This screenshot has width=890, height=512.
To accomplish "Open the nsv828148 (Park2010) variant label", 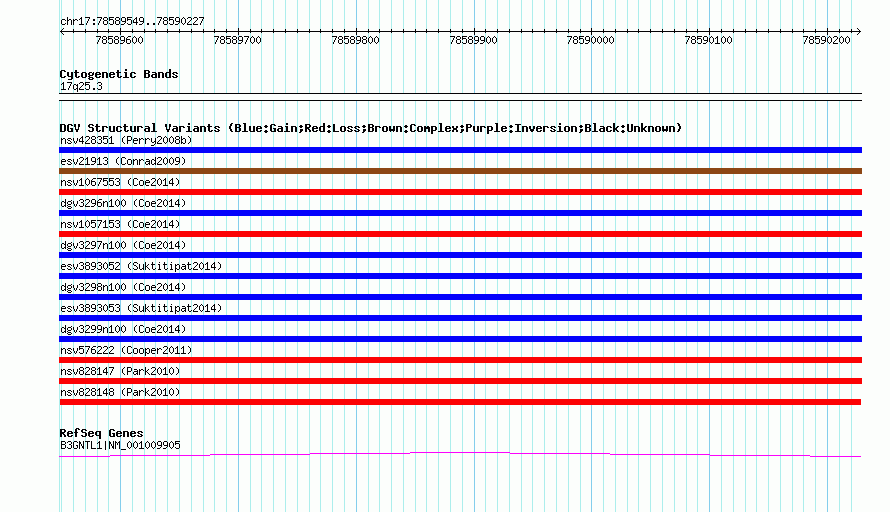I will [x=120, y=392].
